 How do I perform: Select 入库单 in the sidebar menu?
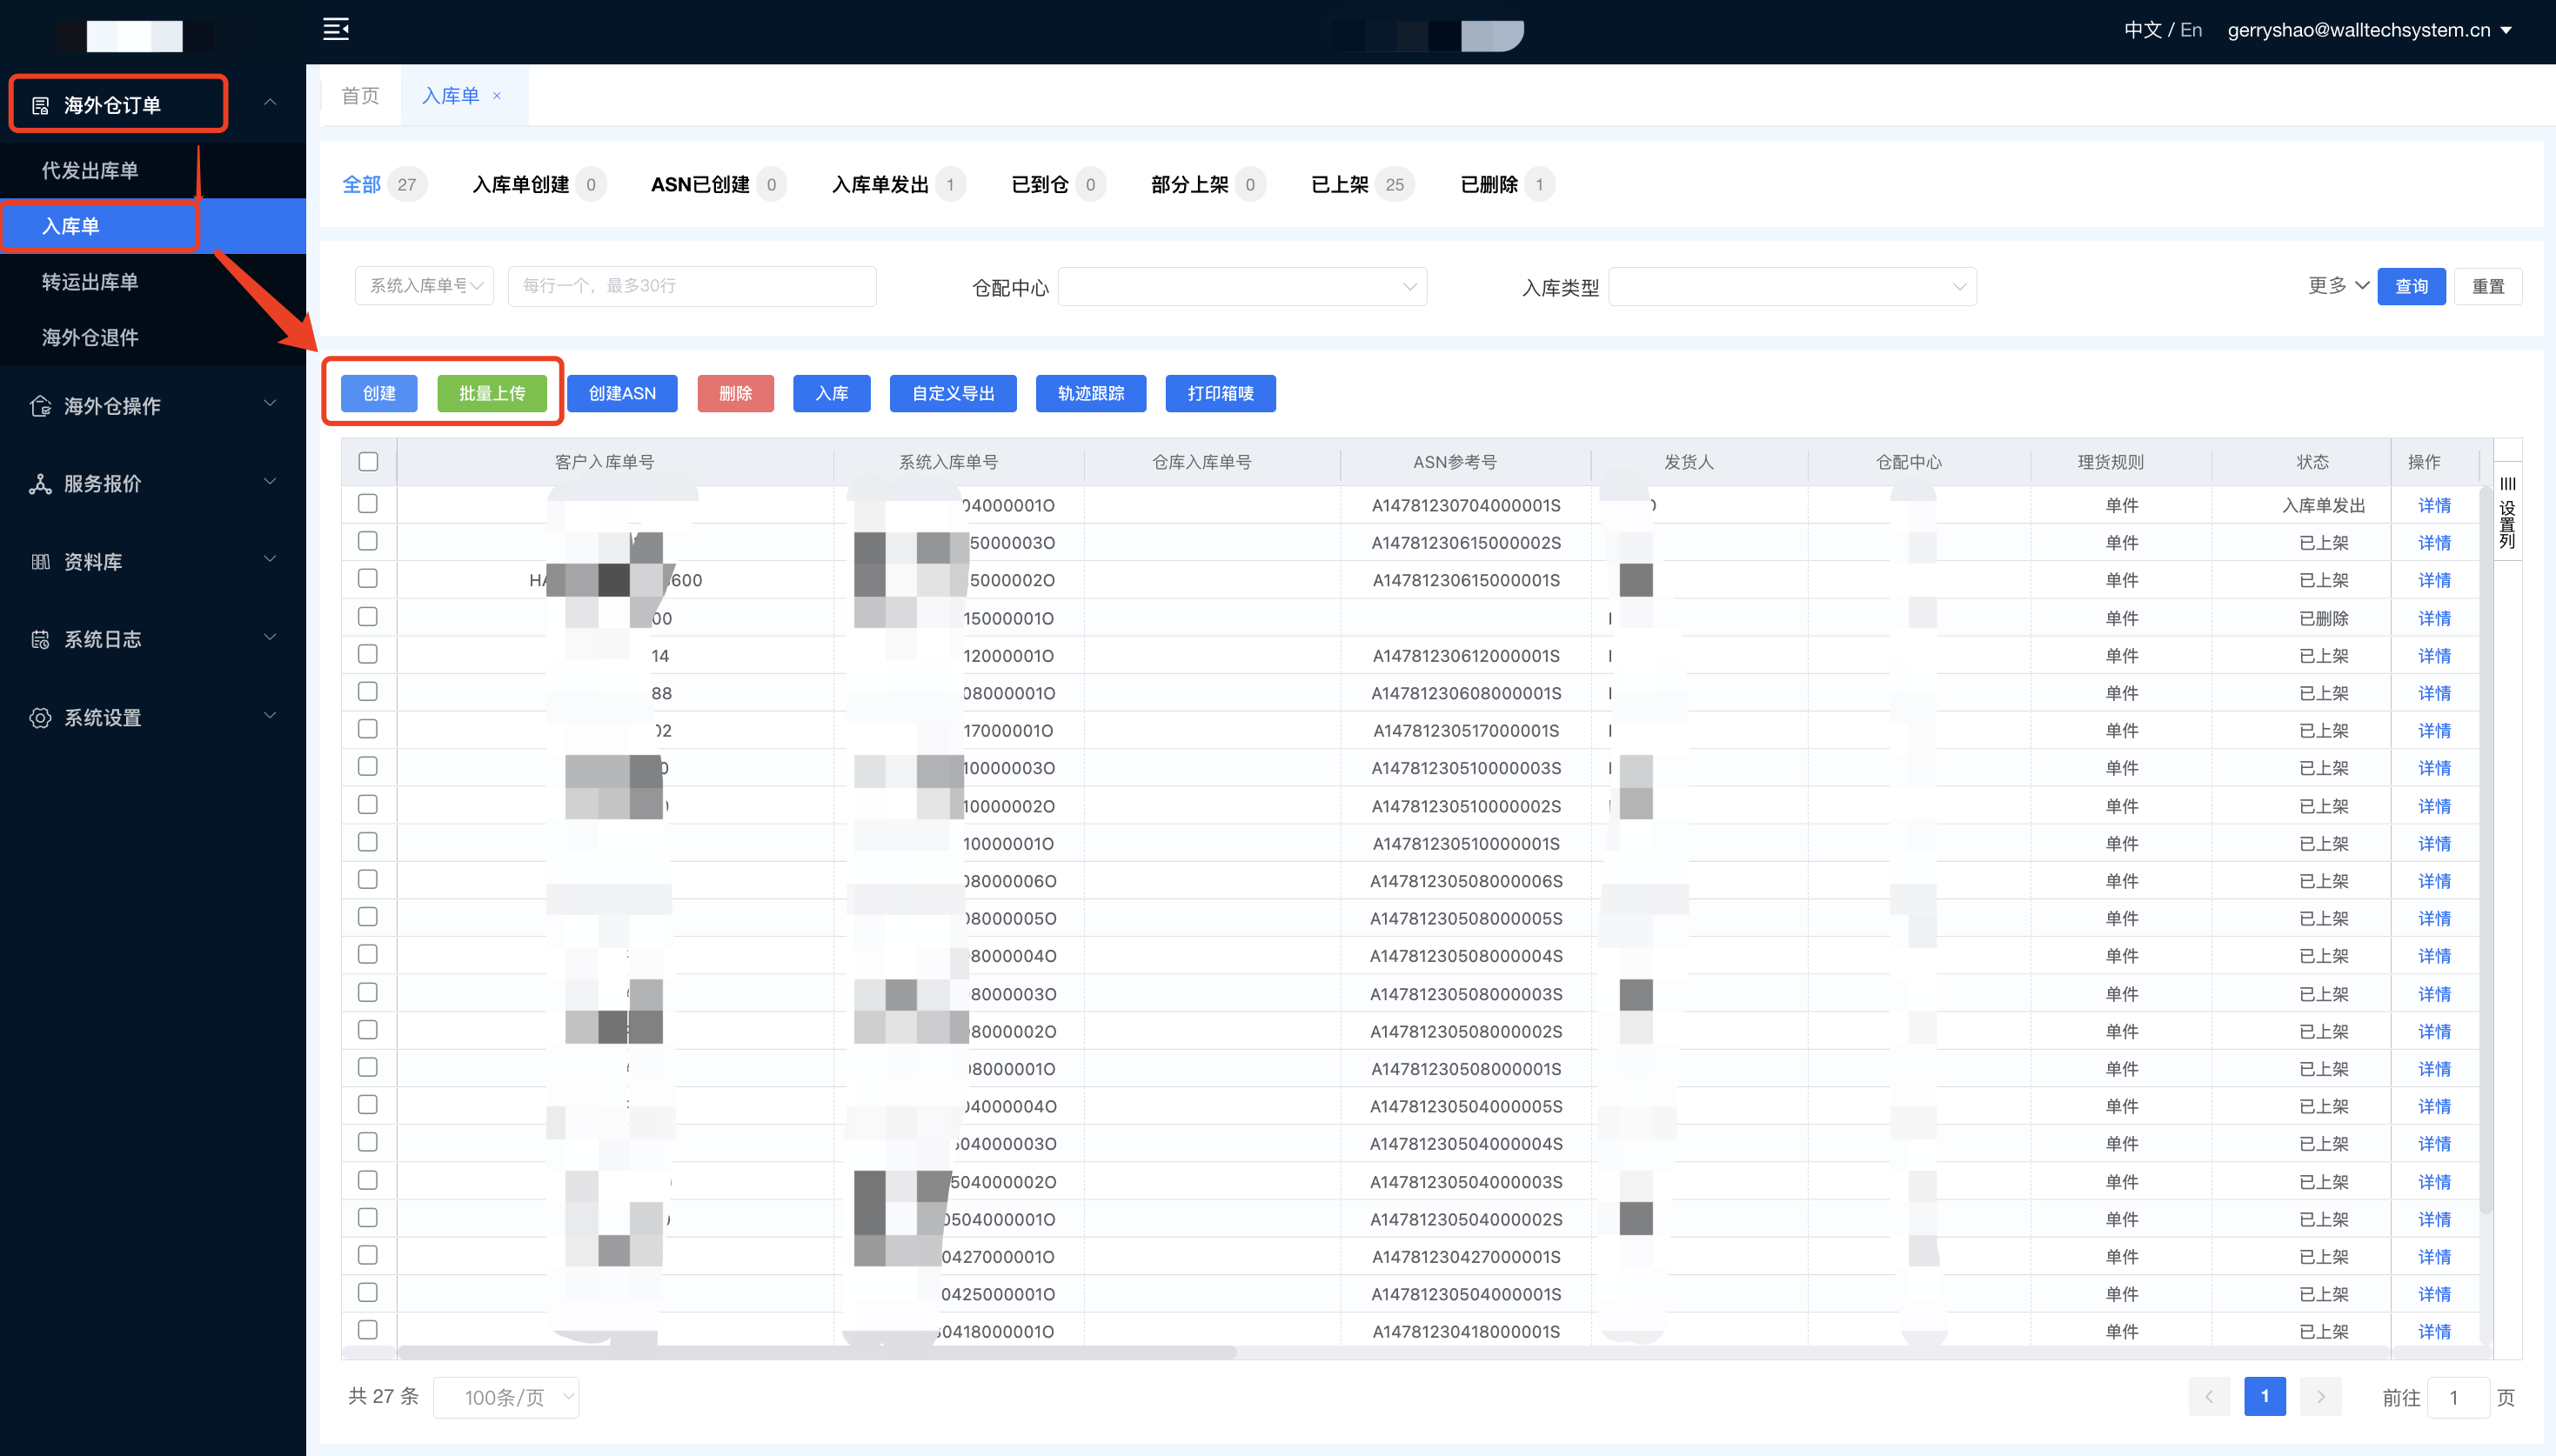pyautogui.click(x=153, y=226)
